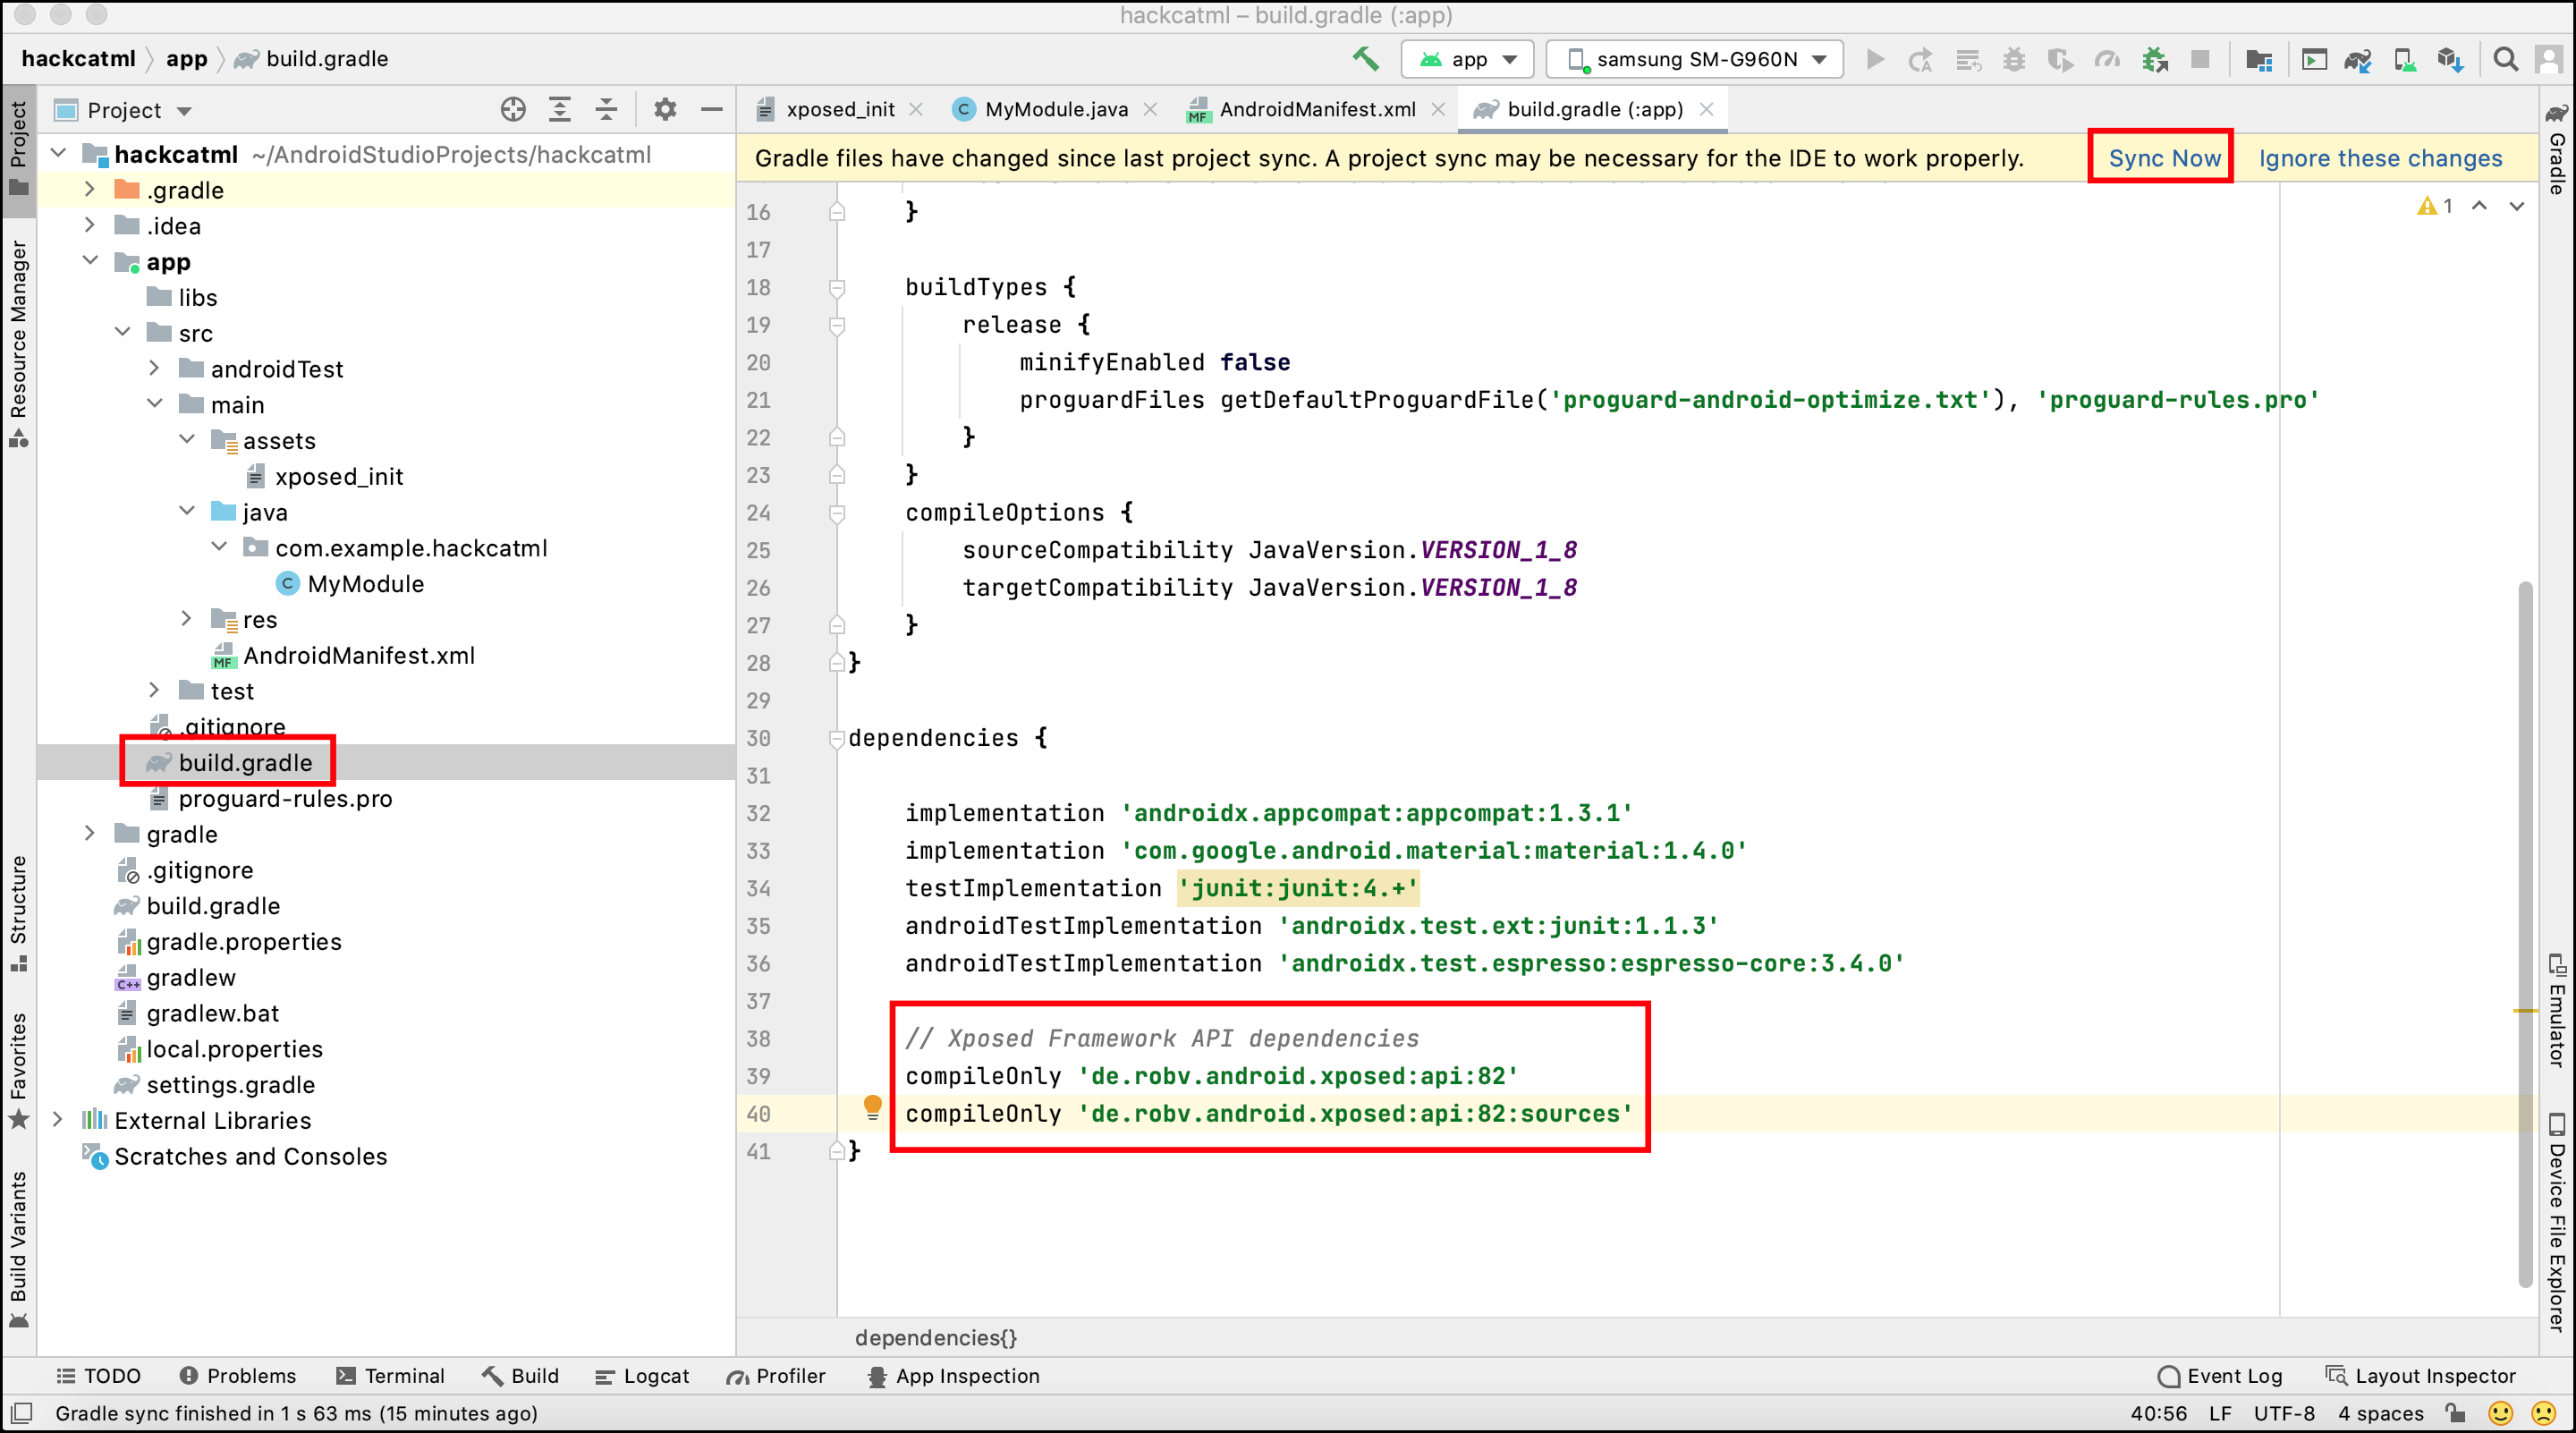This screenshot has height=1433, width=2576.
Task: Click the yellow warning stripe marker in scrollbar
Action: point(2525,1011)
